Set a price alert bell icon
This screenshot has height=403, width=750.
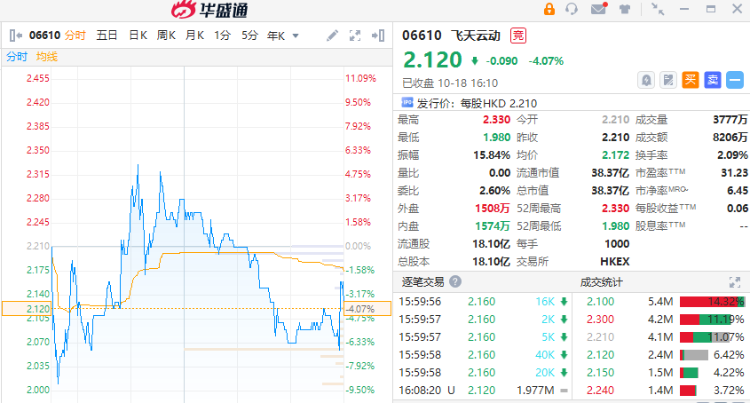pyautogui.click(x=646, y=80)
